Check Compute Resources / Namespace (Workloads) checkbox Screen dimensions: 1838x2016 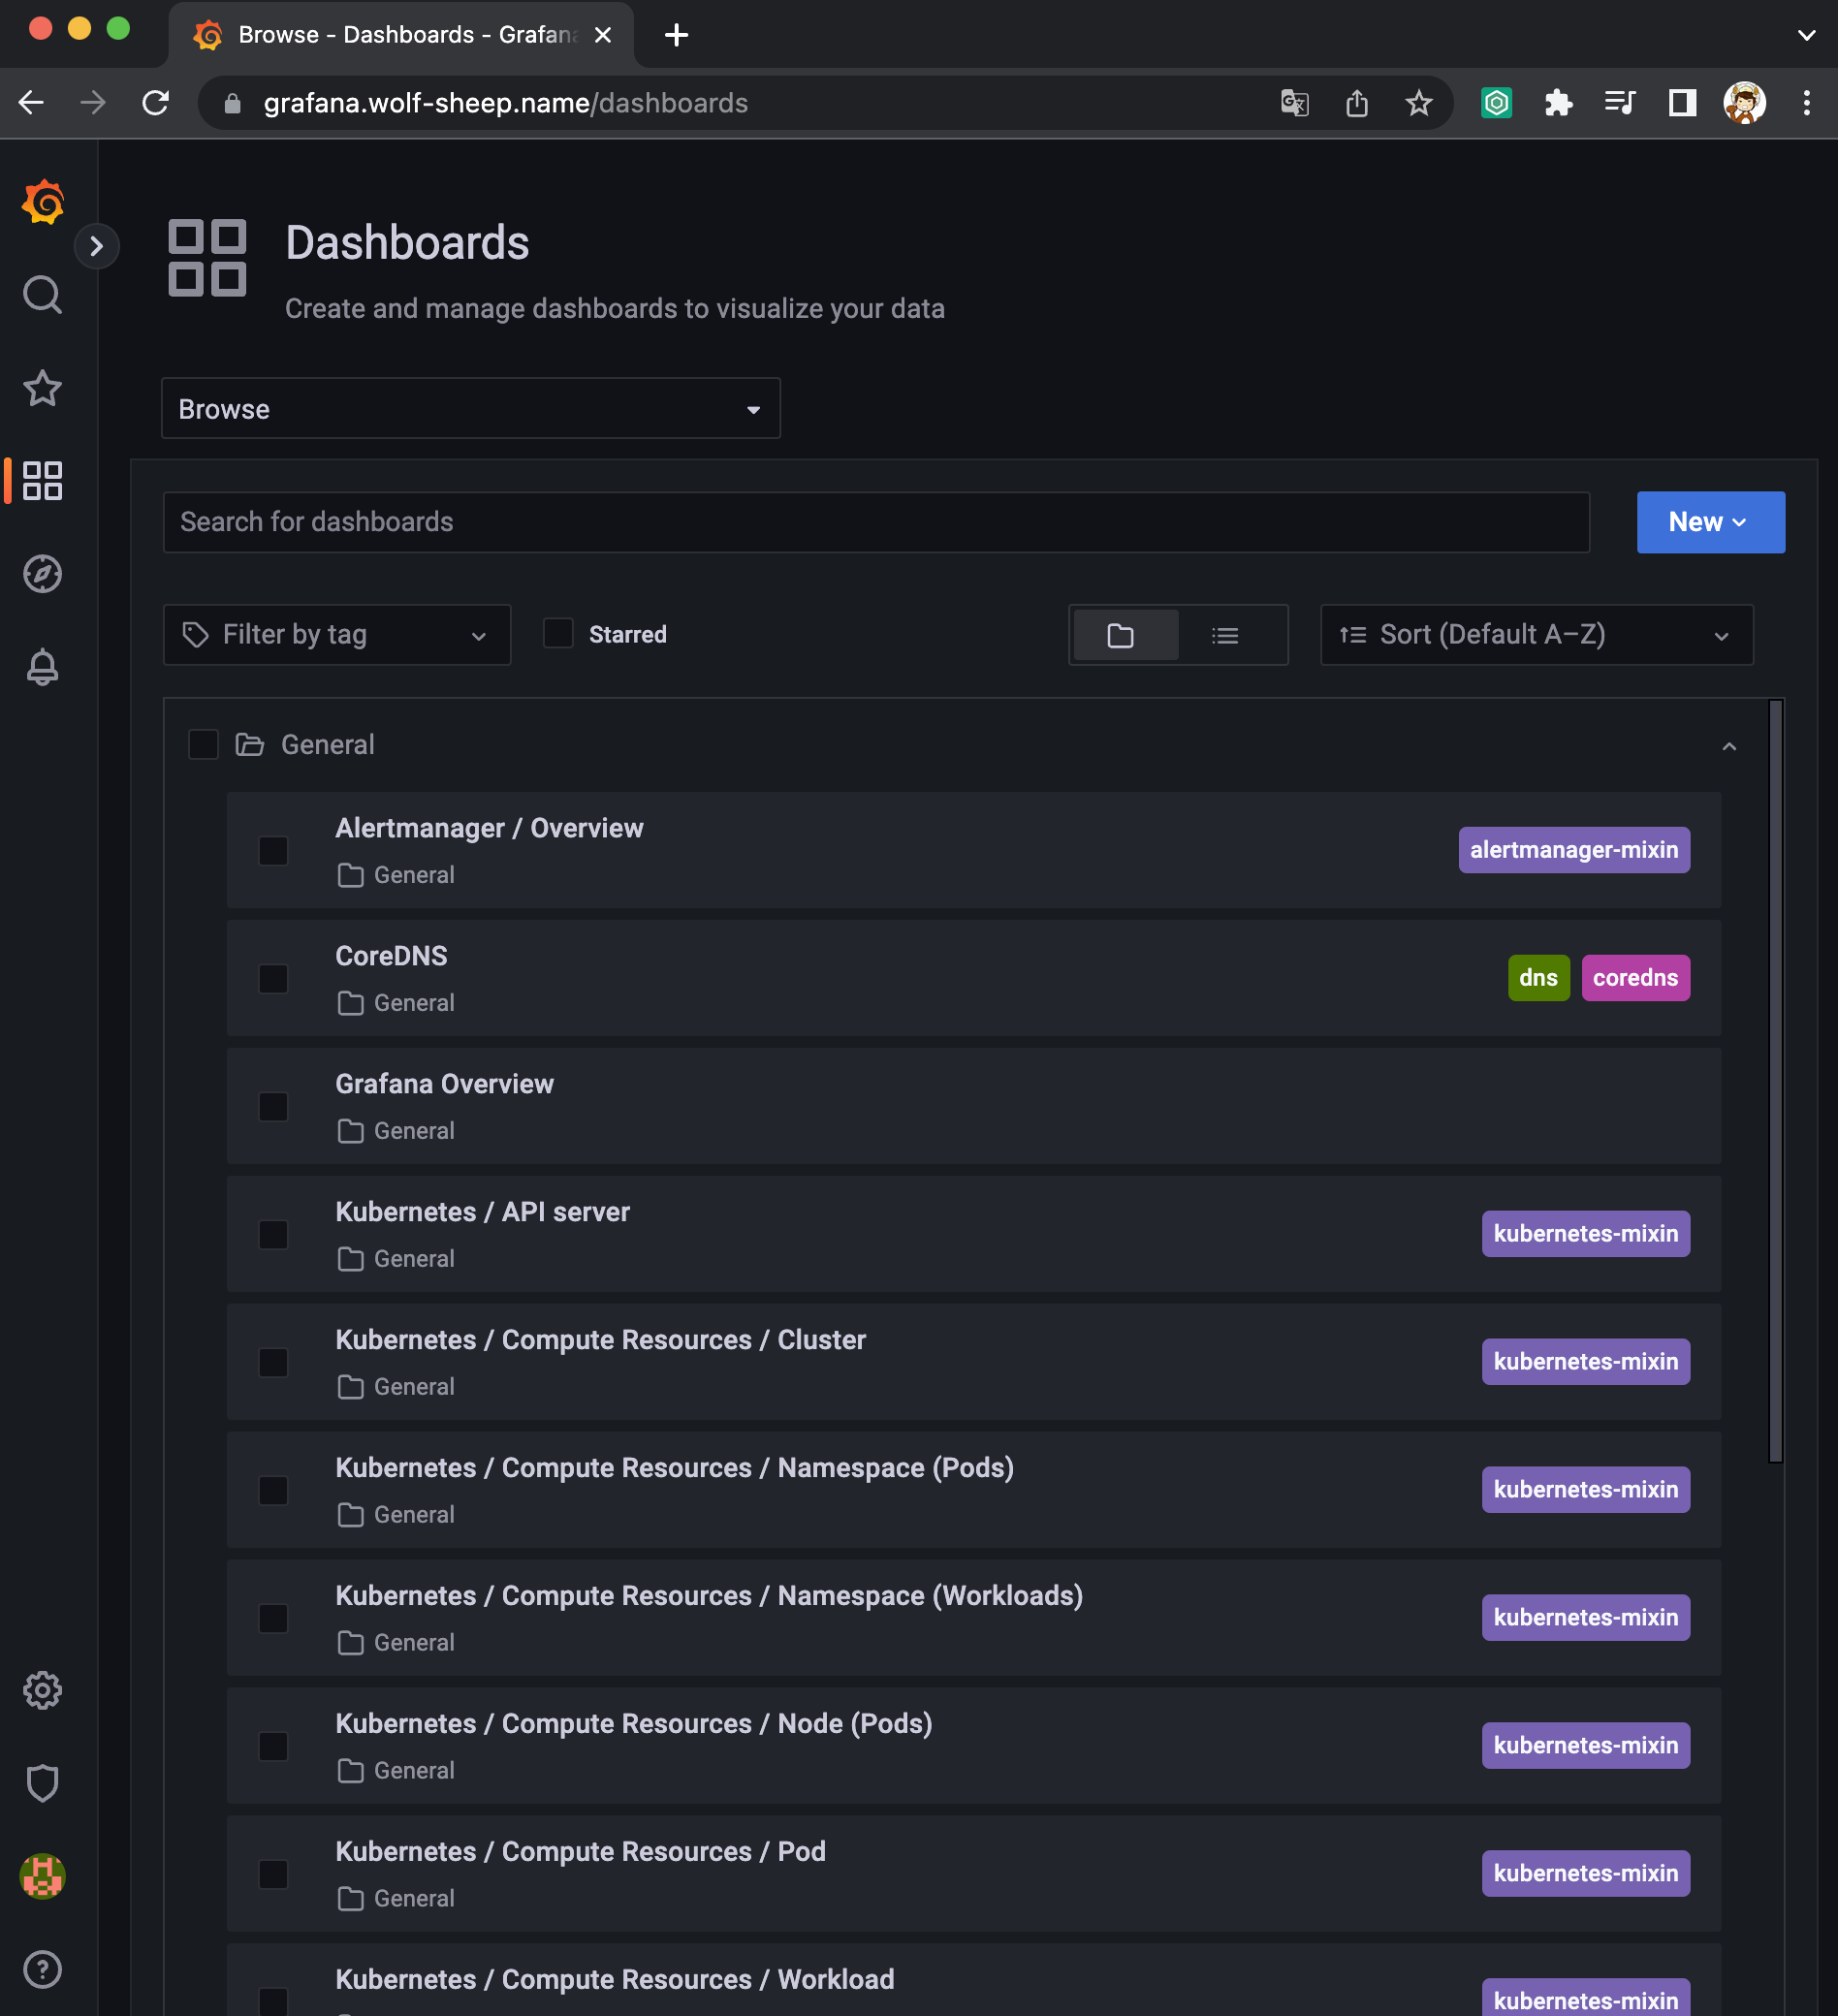(273, 1619)
